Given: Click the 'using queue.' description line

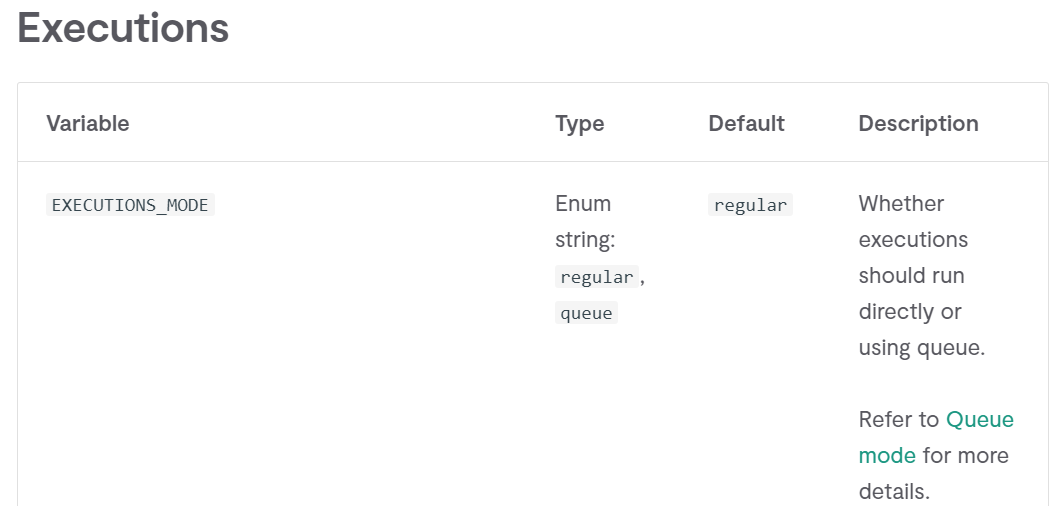Looking at the screenshot, I should click(922, 348).
